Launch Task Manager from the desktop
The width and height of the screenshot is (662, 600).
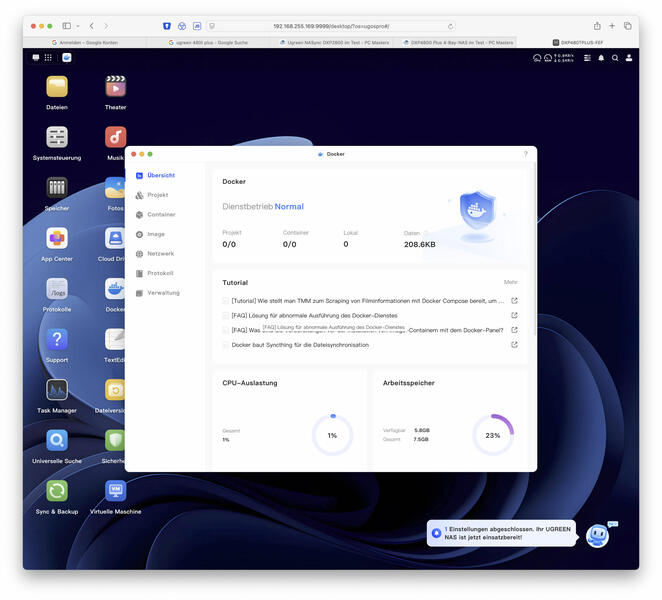[x=57, y=390]
